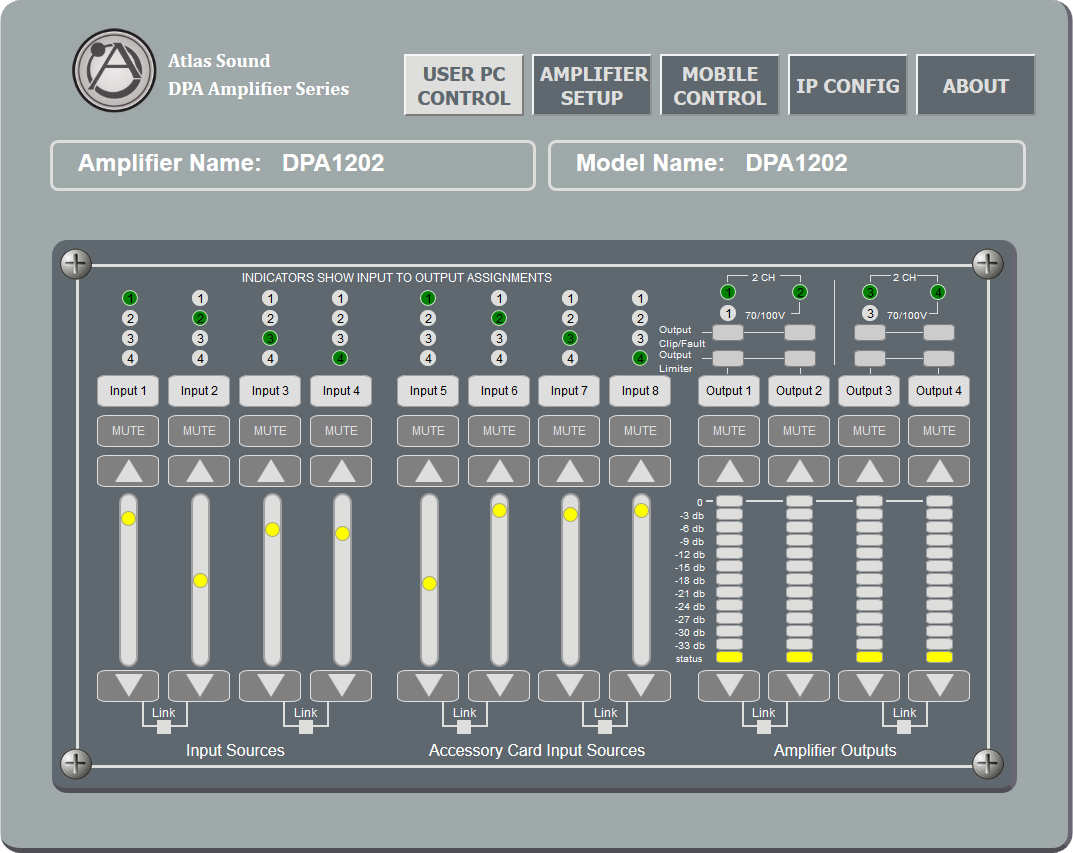Toggle the Link box between Inputs 1 and 2

tap(164, 727)
